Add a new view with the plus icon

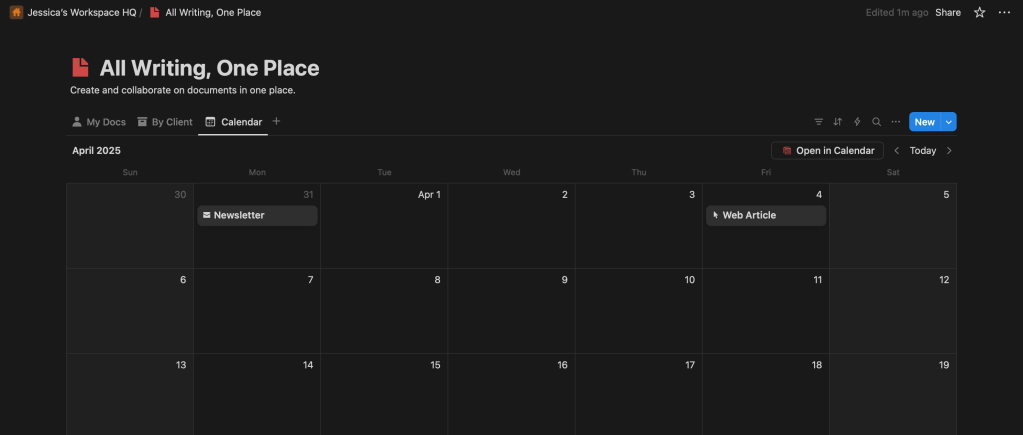pos(277,122)
